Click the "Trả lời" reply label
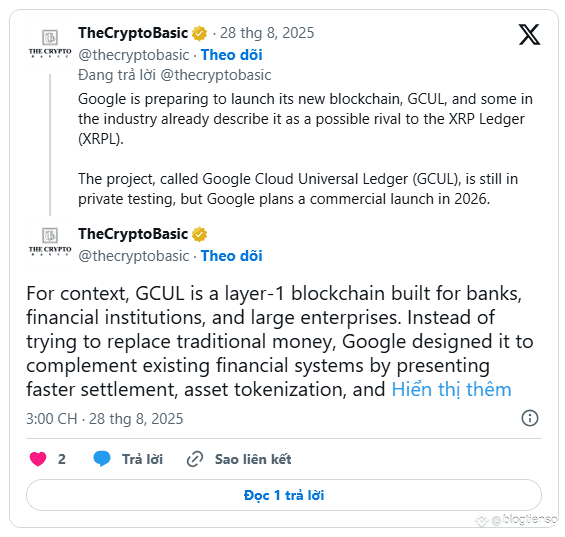This screenshot has width=565, height=537. [143, 459]
